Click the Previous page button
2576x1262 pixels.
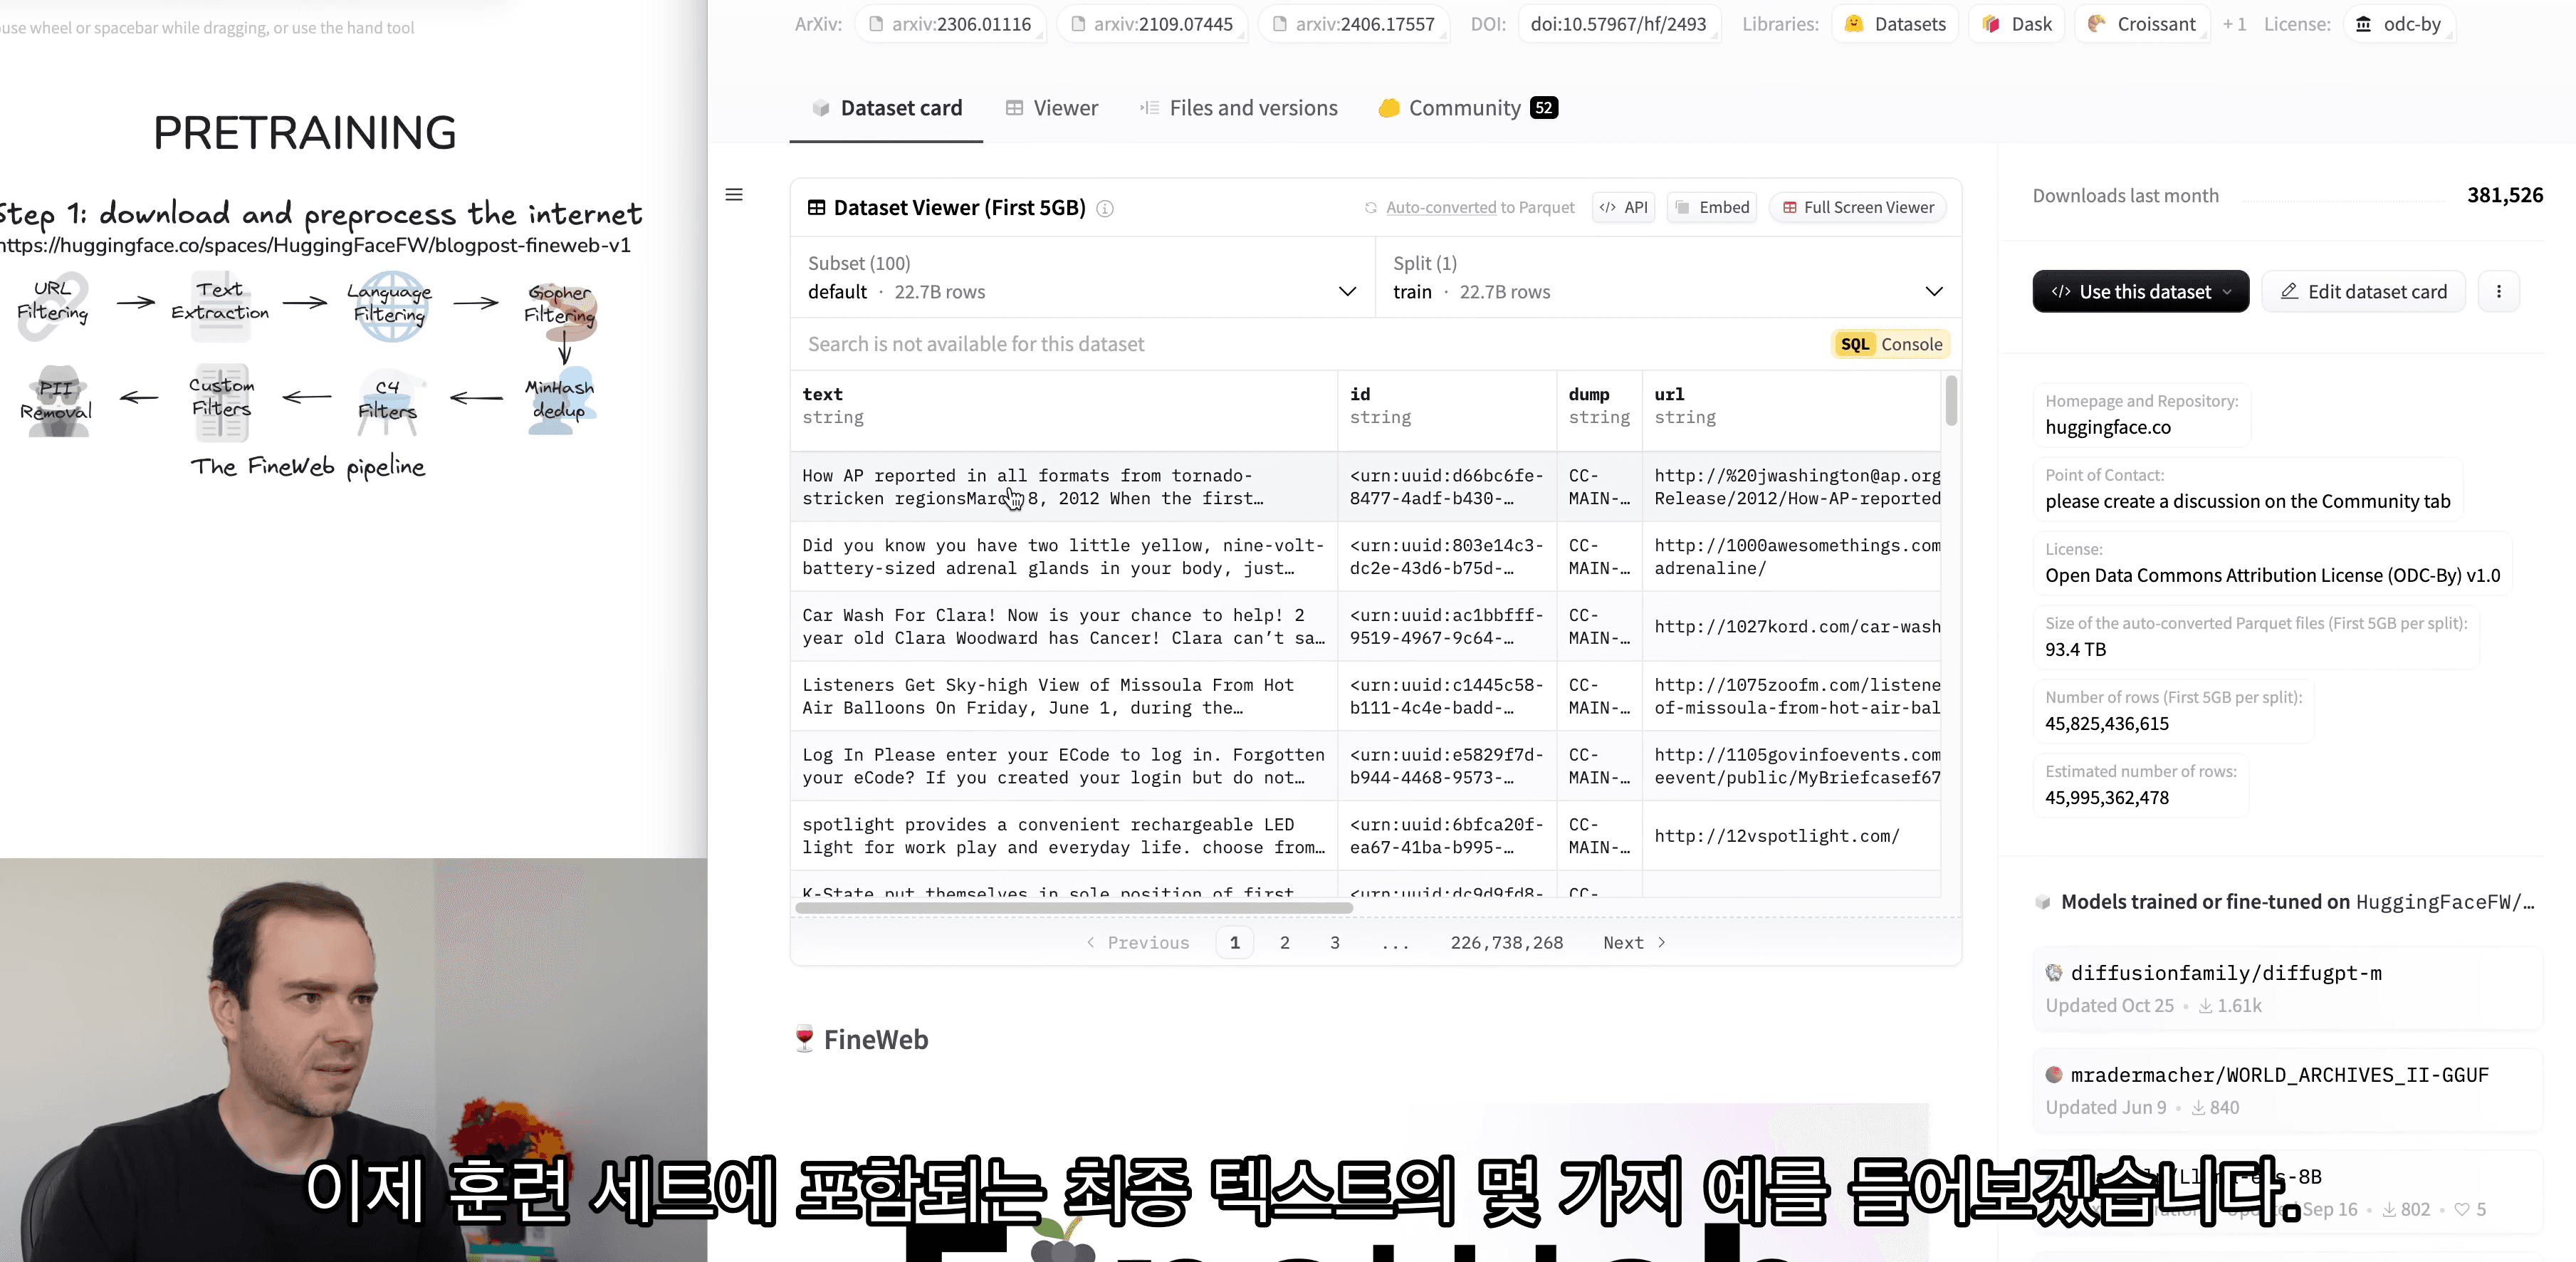[x=1138, y=943]
